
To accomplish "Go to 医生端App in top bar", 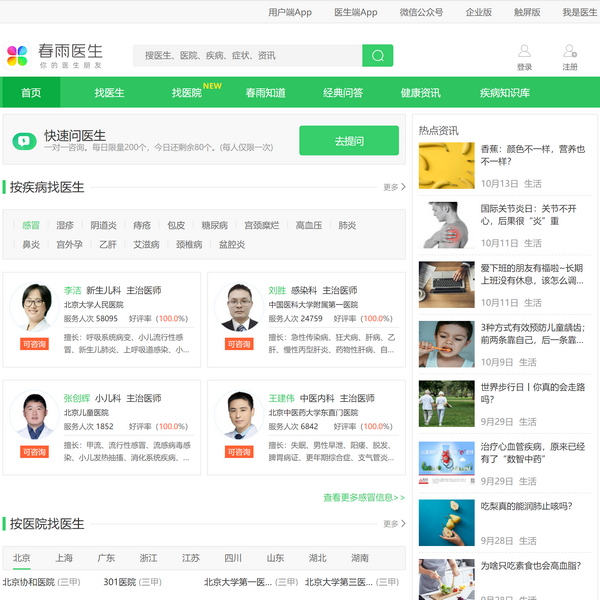I will tap(355, 12).
